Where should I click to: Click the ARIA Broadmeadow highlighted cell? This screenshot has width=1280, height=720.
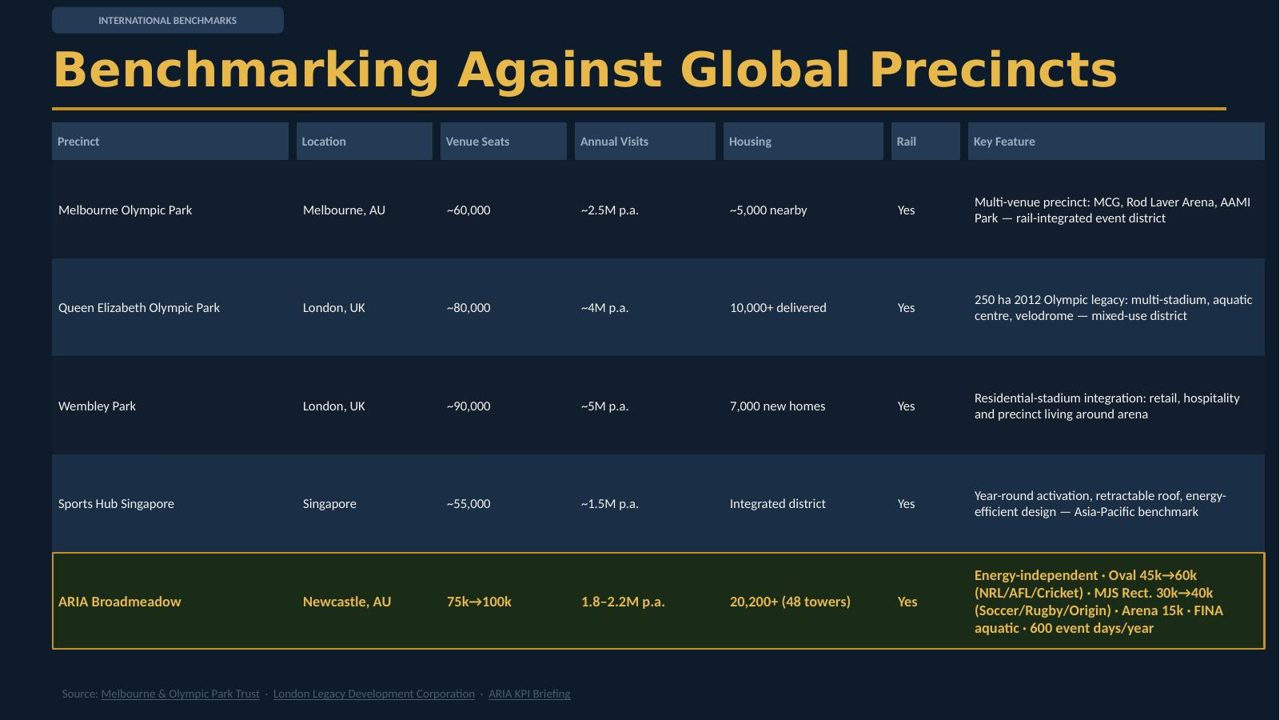(x=120, y=602)
